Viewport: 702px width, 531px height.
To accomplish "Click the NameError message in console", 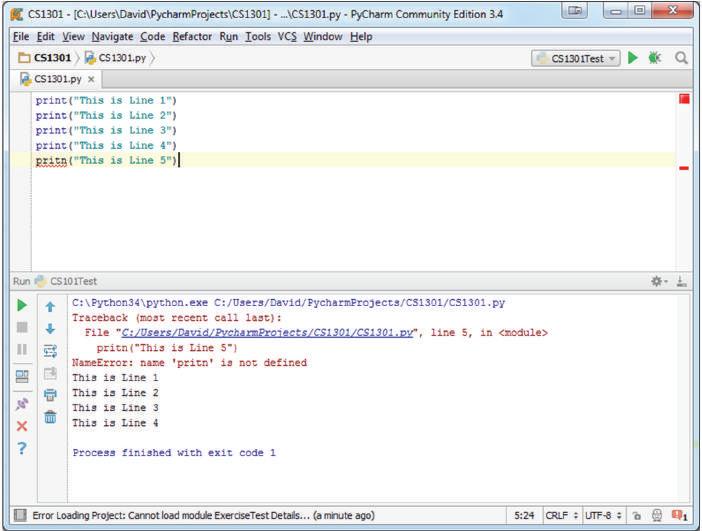I will 189,363.
